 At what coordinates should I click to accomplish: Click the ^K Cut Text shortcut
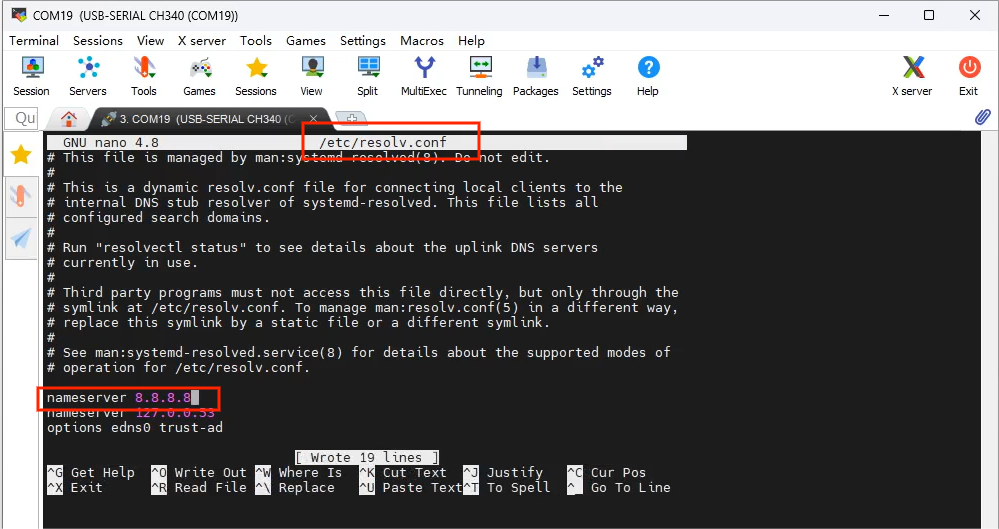tap(403, 473)
